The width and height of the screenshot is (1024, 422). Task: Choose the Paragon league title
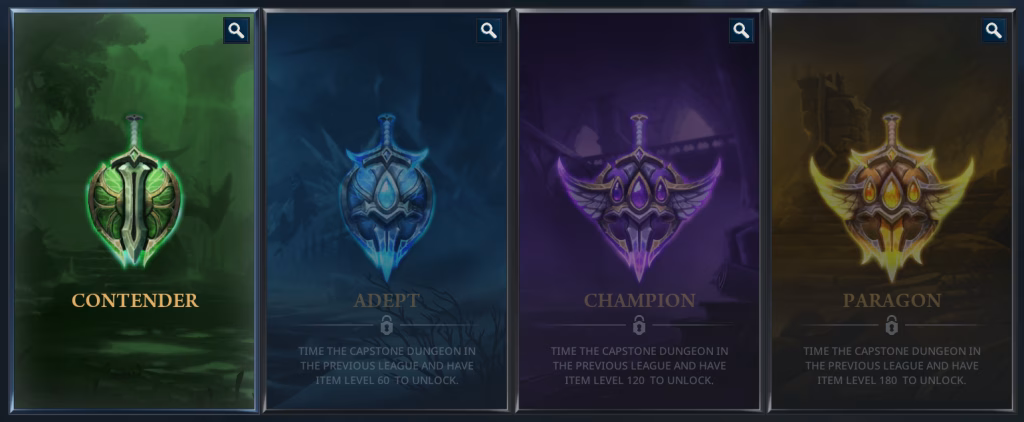892,300
